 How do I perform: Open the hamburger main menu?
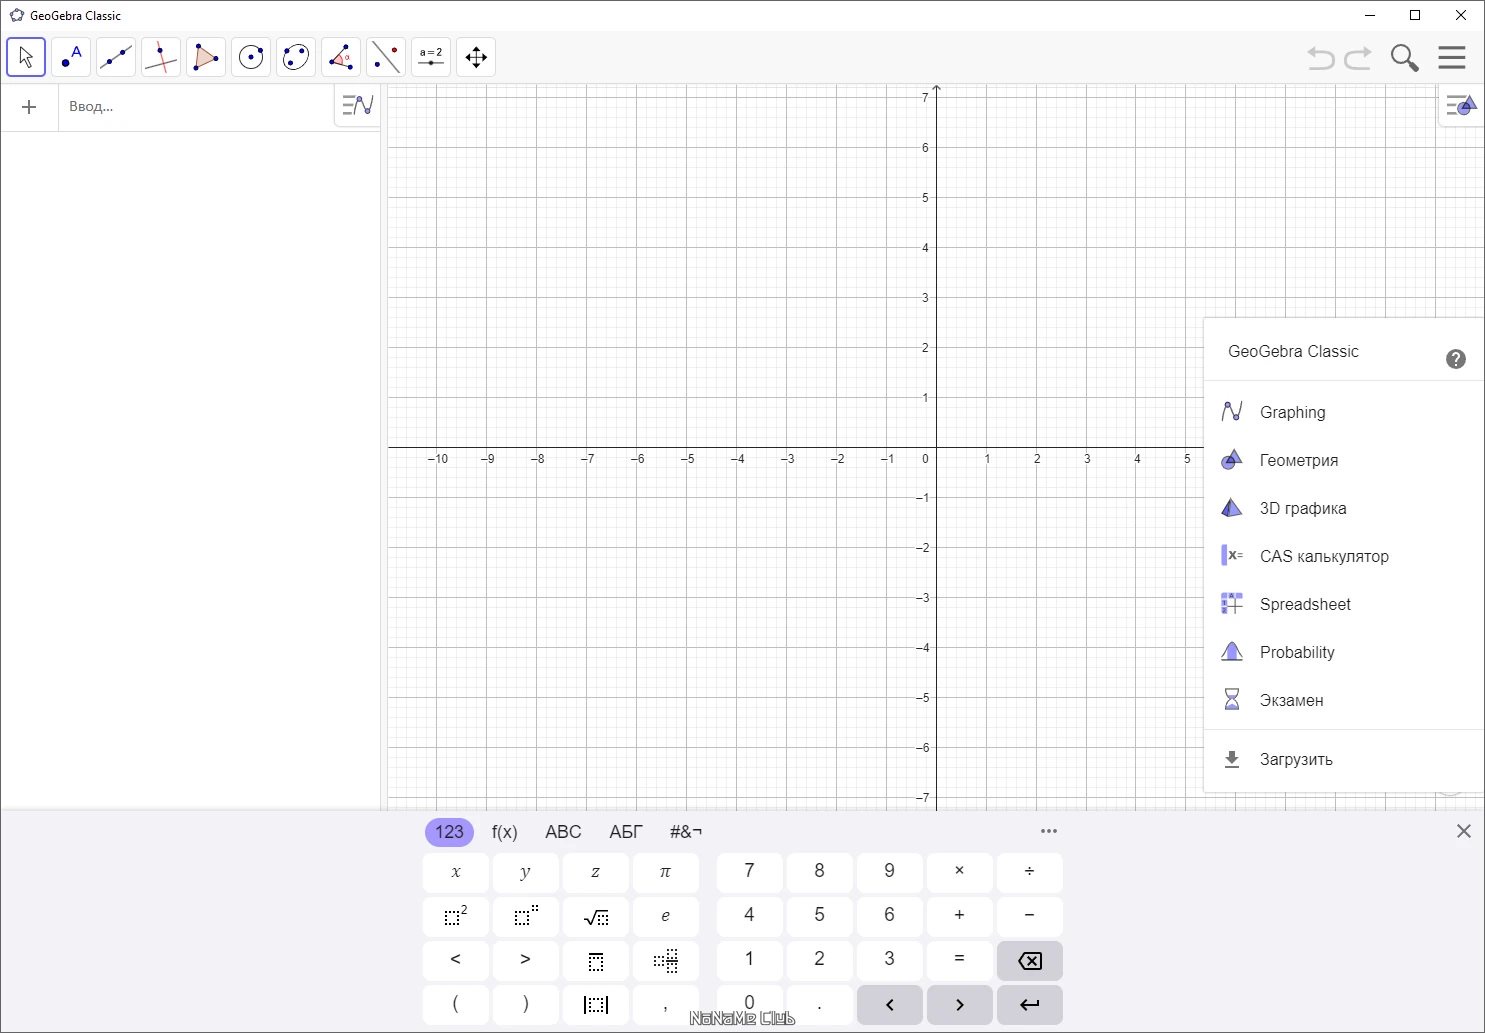[1452, 57]
